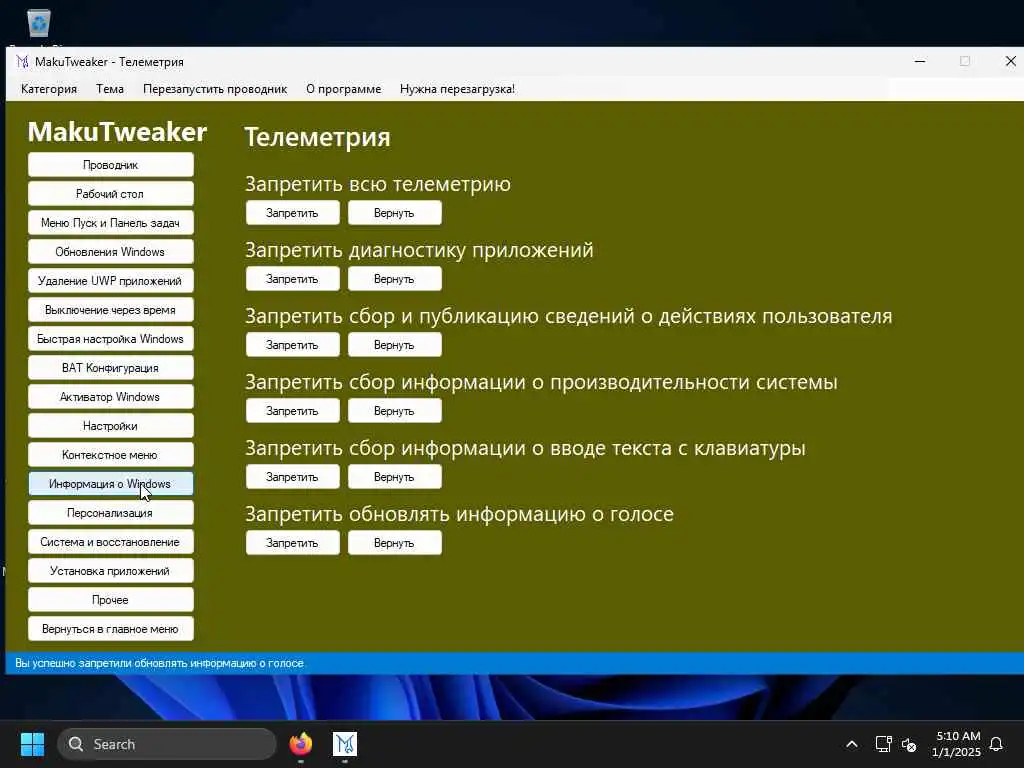This screenshot has height=768, width=1024.
Task: Open Быстрая настройка Windows
Action: 110,339
